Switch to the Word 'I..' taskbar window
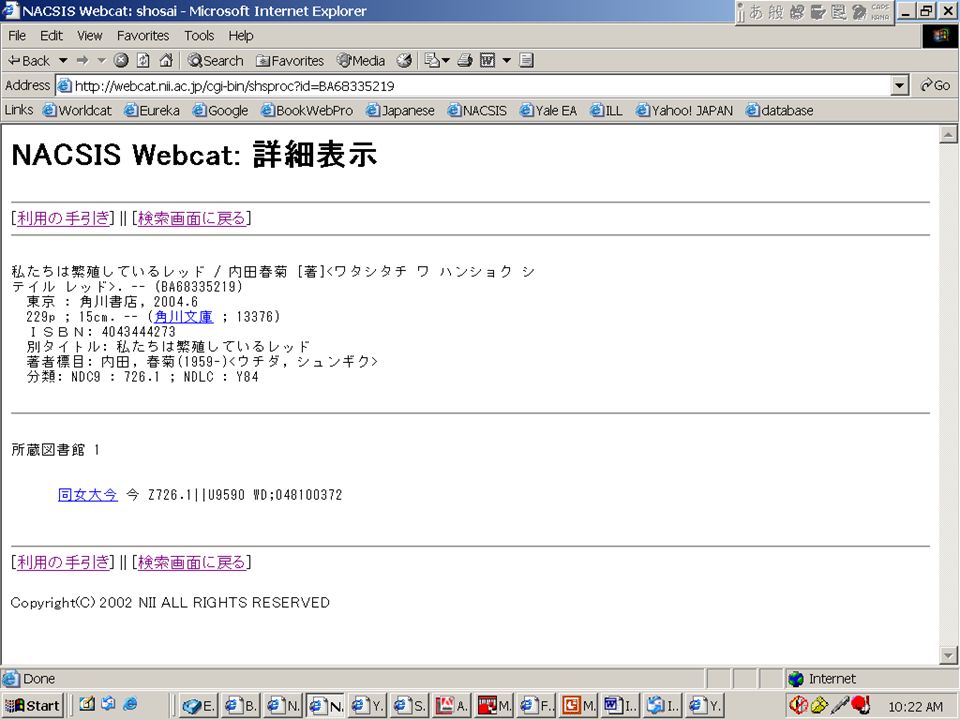This screenshot has width=960, height=720. point(621,706)
